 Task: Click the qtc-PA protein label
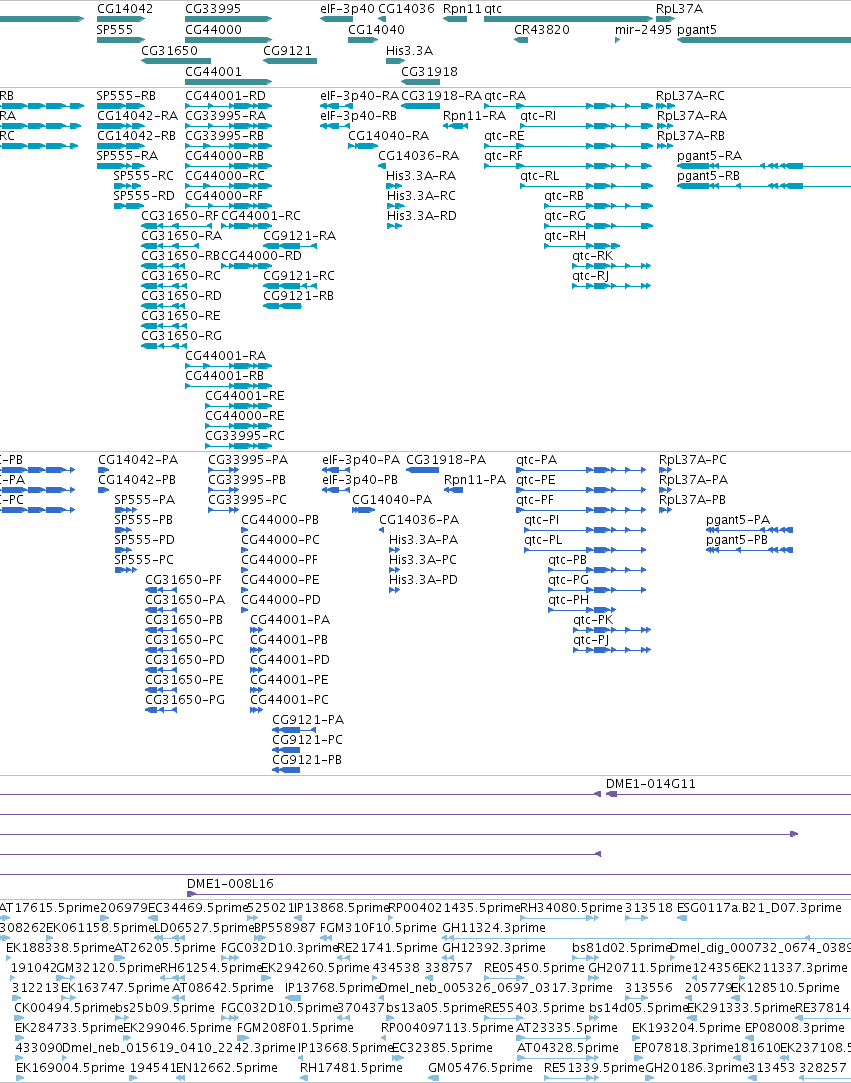click(537, 460)
